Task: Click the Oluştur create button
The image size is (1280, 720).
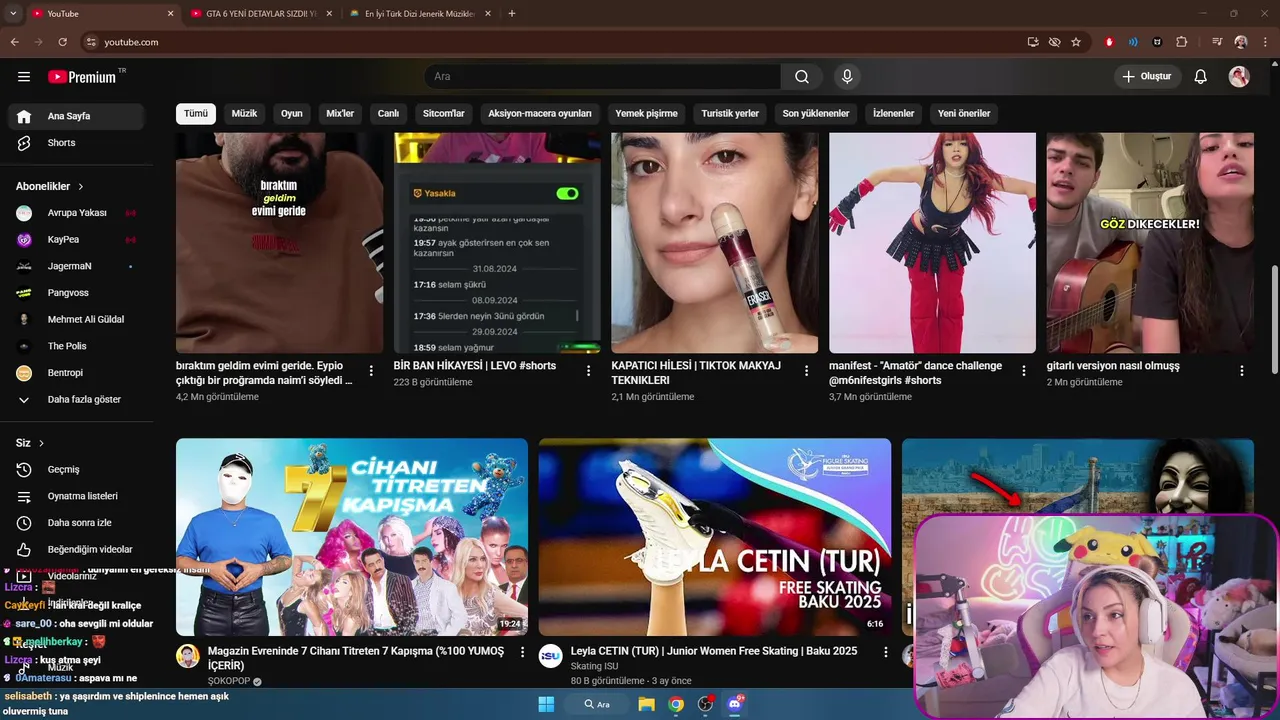Action: [x=1148, y=77]
